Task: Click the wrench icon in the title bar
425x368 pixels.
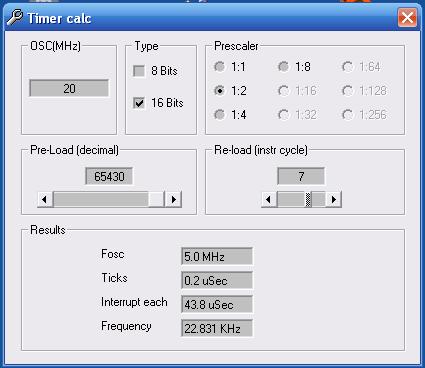Action: click(x=15, y=17)
